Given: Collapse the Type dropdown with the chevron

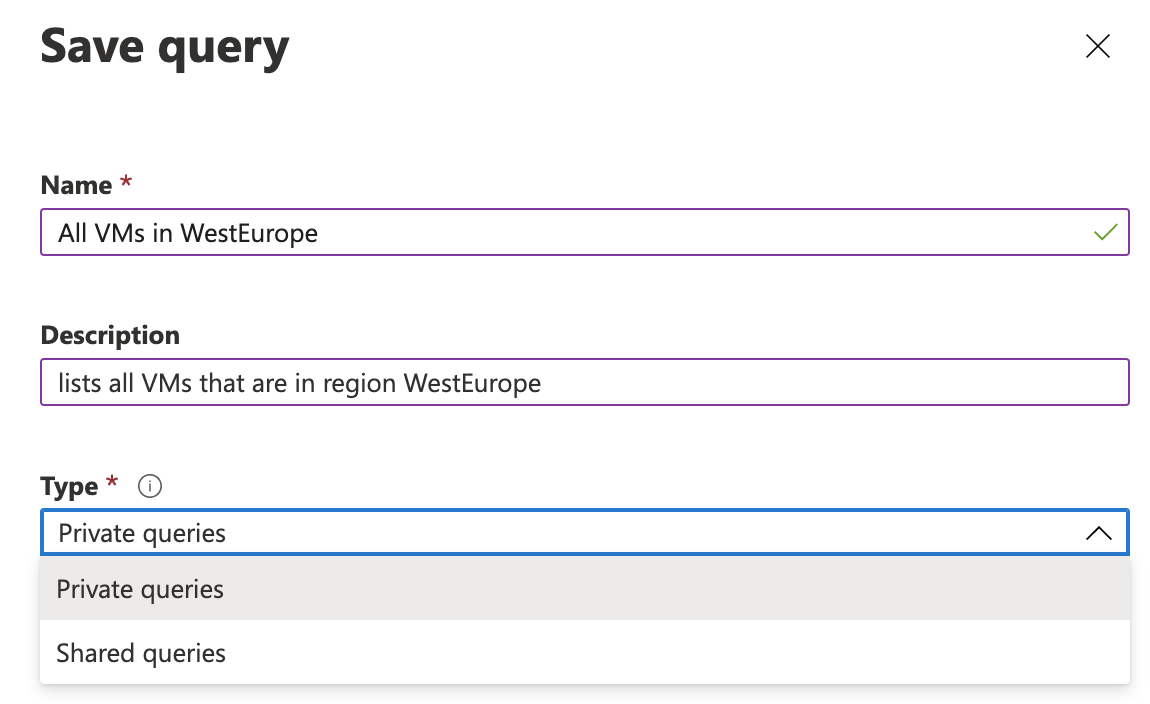Looking at the screenshot, I should pyautogui.click(x=1098, y=533).
